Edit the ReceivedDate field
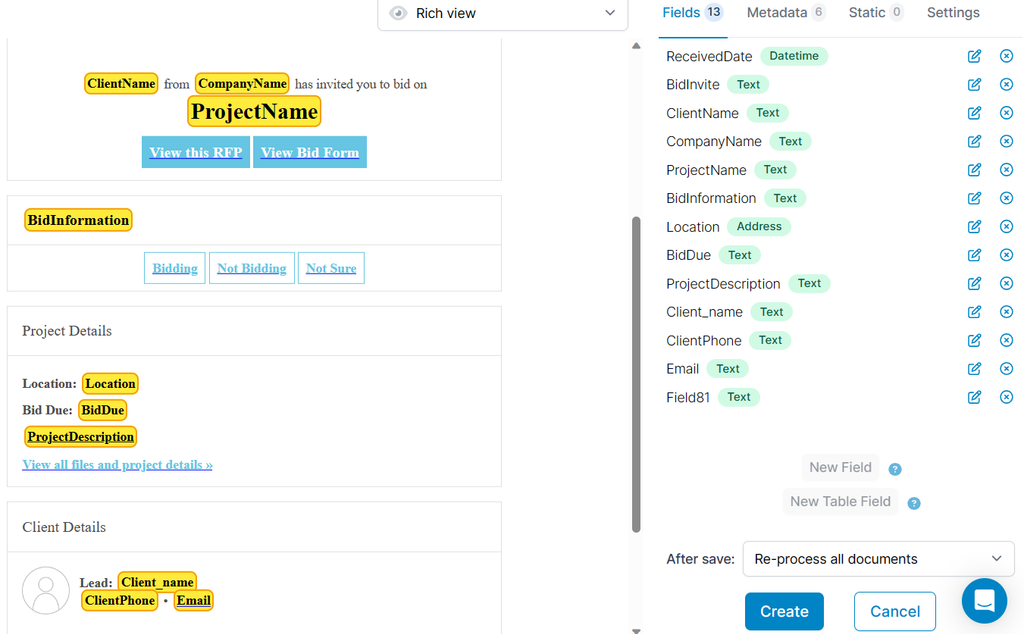The width and height of the screenshot is (1024, 634). 974,56
